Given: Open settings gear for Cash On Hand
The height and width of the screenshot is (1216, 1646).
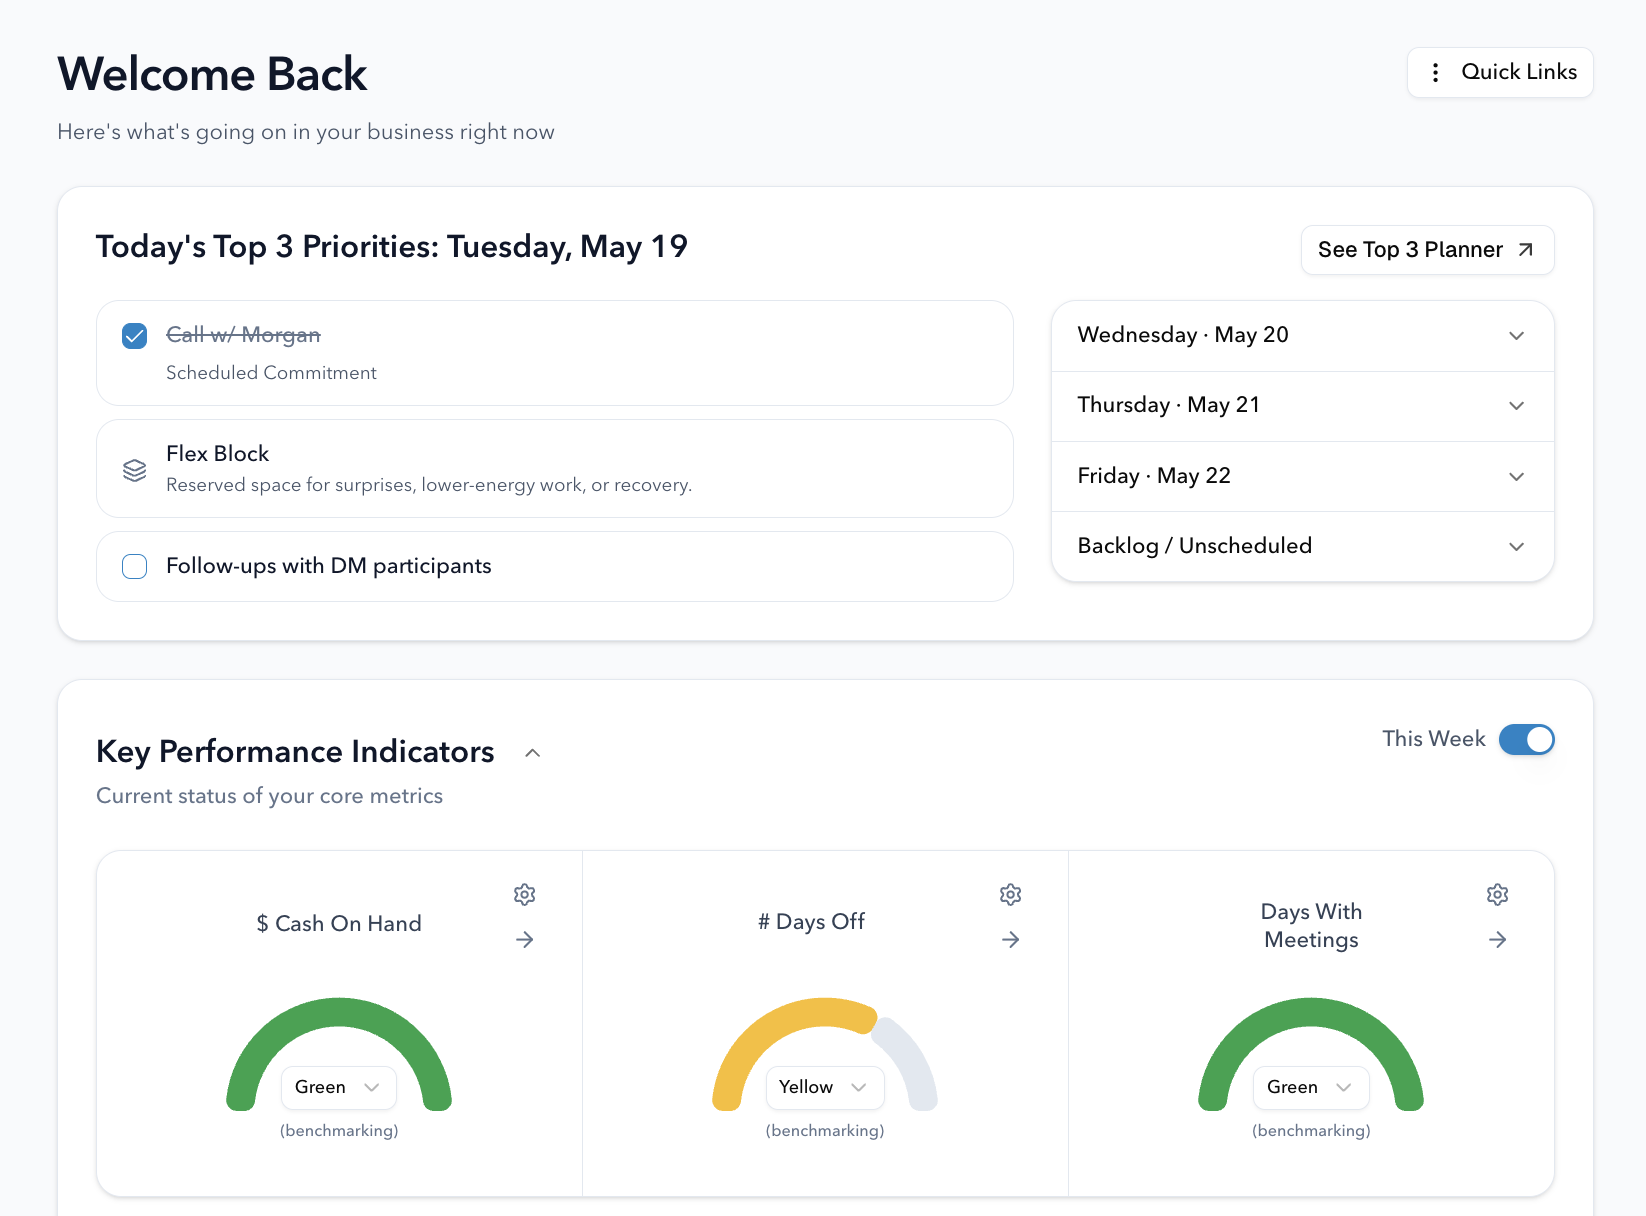Looking at the screenshot, I should pos(525,894).
